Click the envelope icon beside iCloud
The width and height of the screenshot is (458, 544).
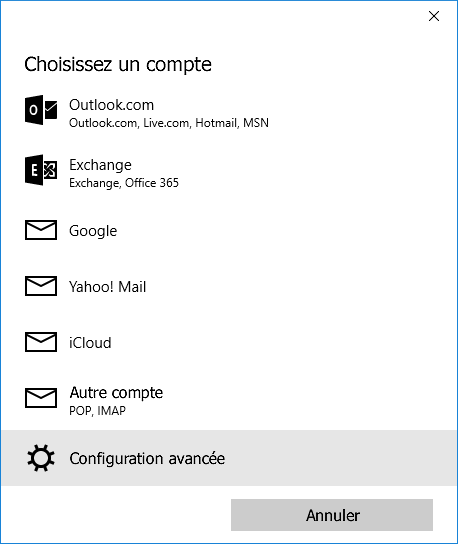41,342
